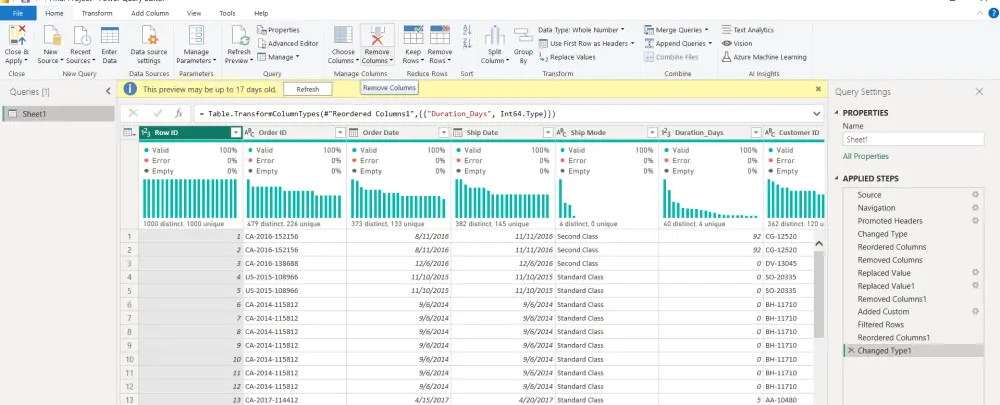The image size is (1000, 405).
Task: Open the All Properties link
Action: coord(865,156)
